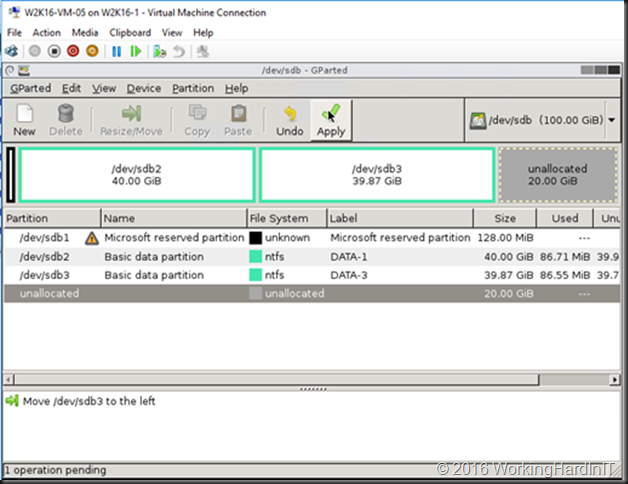The height and width of the screenshot is (484, 628).
Task: Click the black unknown file system swatch
Action: (256, 238)
